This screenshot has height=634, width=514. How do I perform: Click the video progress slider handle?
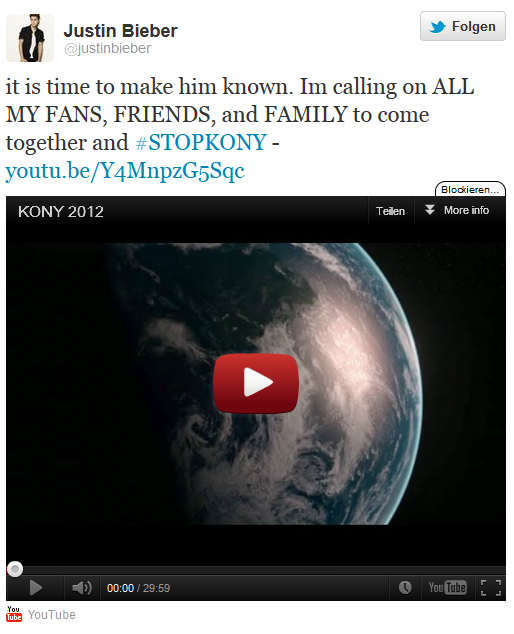(x=15, y=569)
